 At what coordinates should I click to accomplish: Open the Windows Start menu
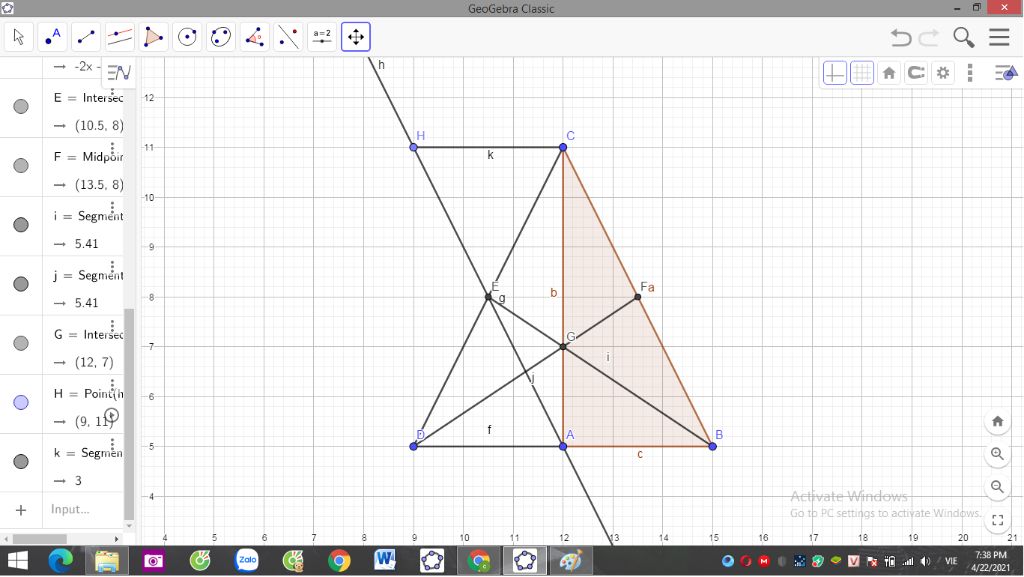pyautogui.click(x=18, y=561)
